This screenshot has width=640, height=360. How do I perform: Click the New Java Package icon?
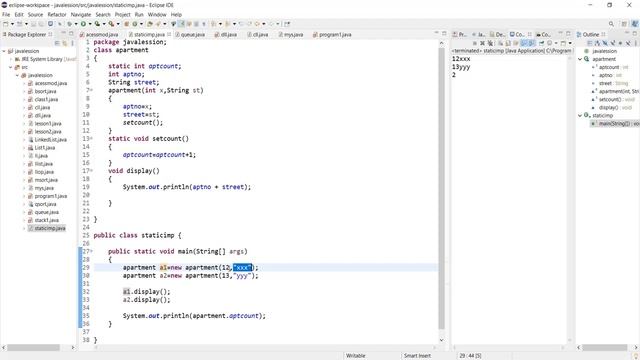tap(127, 24)
